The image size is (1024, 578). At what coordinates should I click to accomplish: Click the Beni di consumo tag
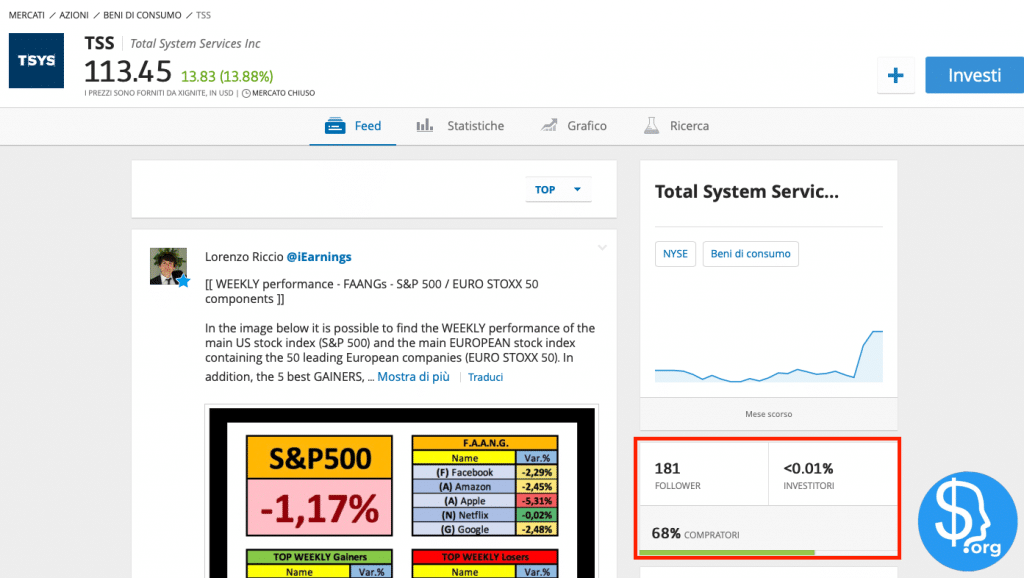coord(750,254)
